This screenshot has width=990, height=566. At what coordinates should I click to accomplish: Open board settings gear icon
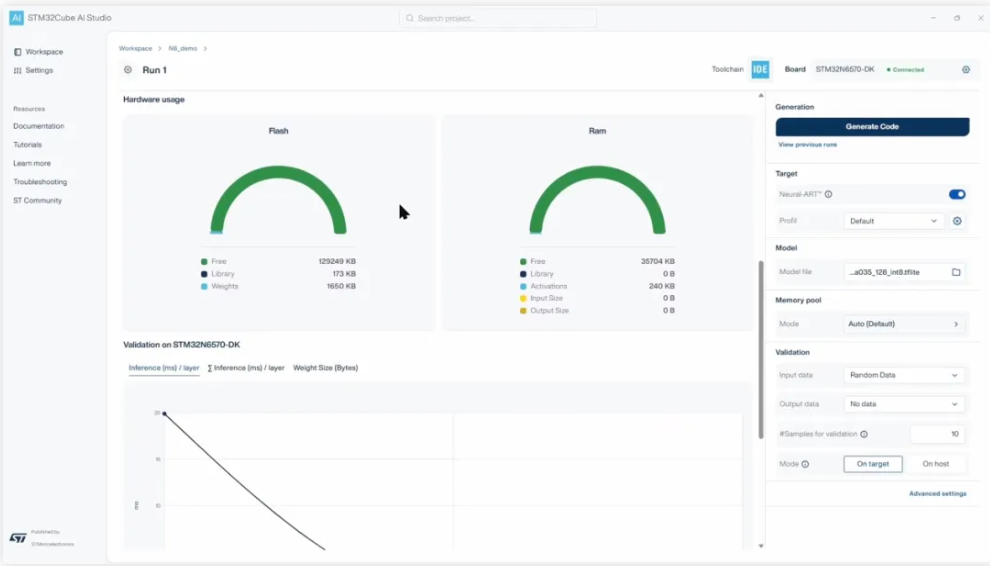[966, 69]
